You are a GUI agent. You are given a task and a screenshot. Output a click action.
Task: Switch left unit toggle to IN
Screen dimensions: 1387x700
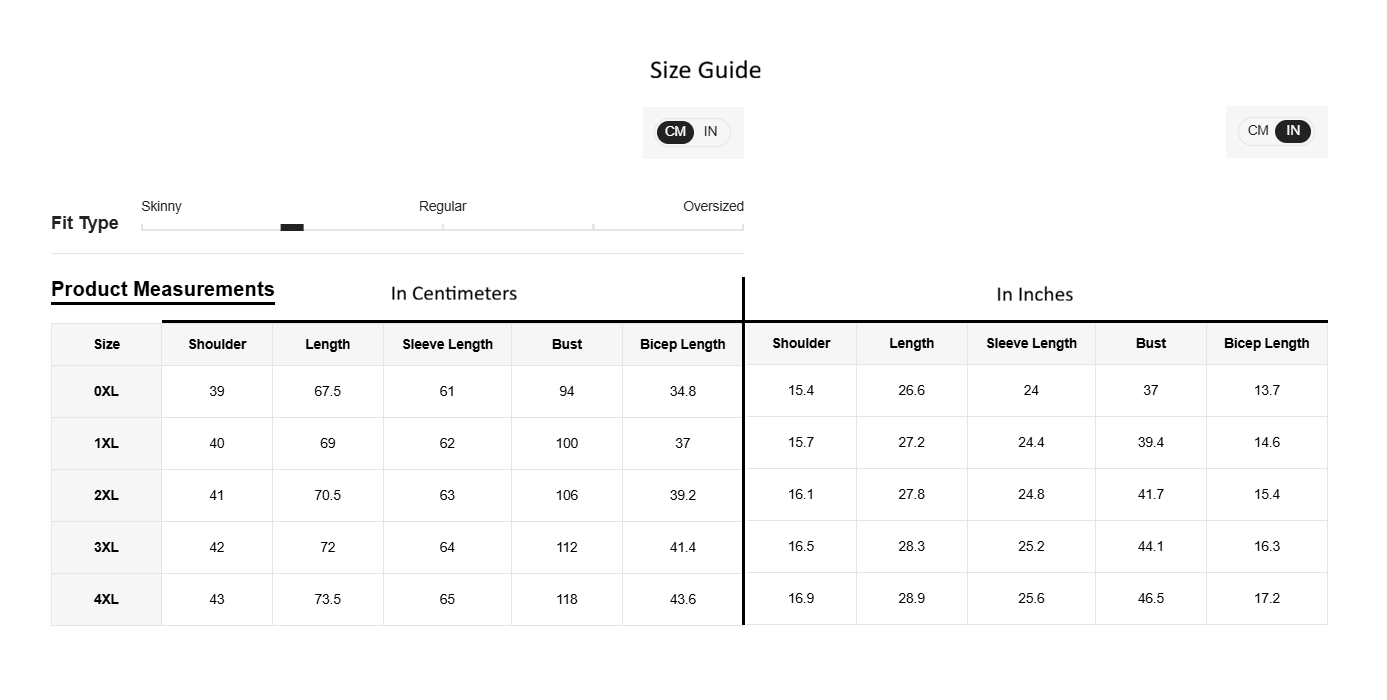(x=710, y=132)
